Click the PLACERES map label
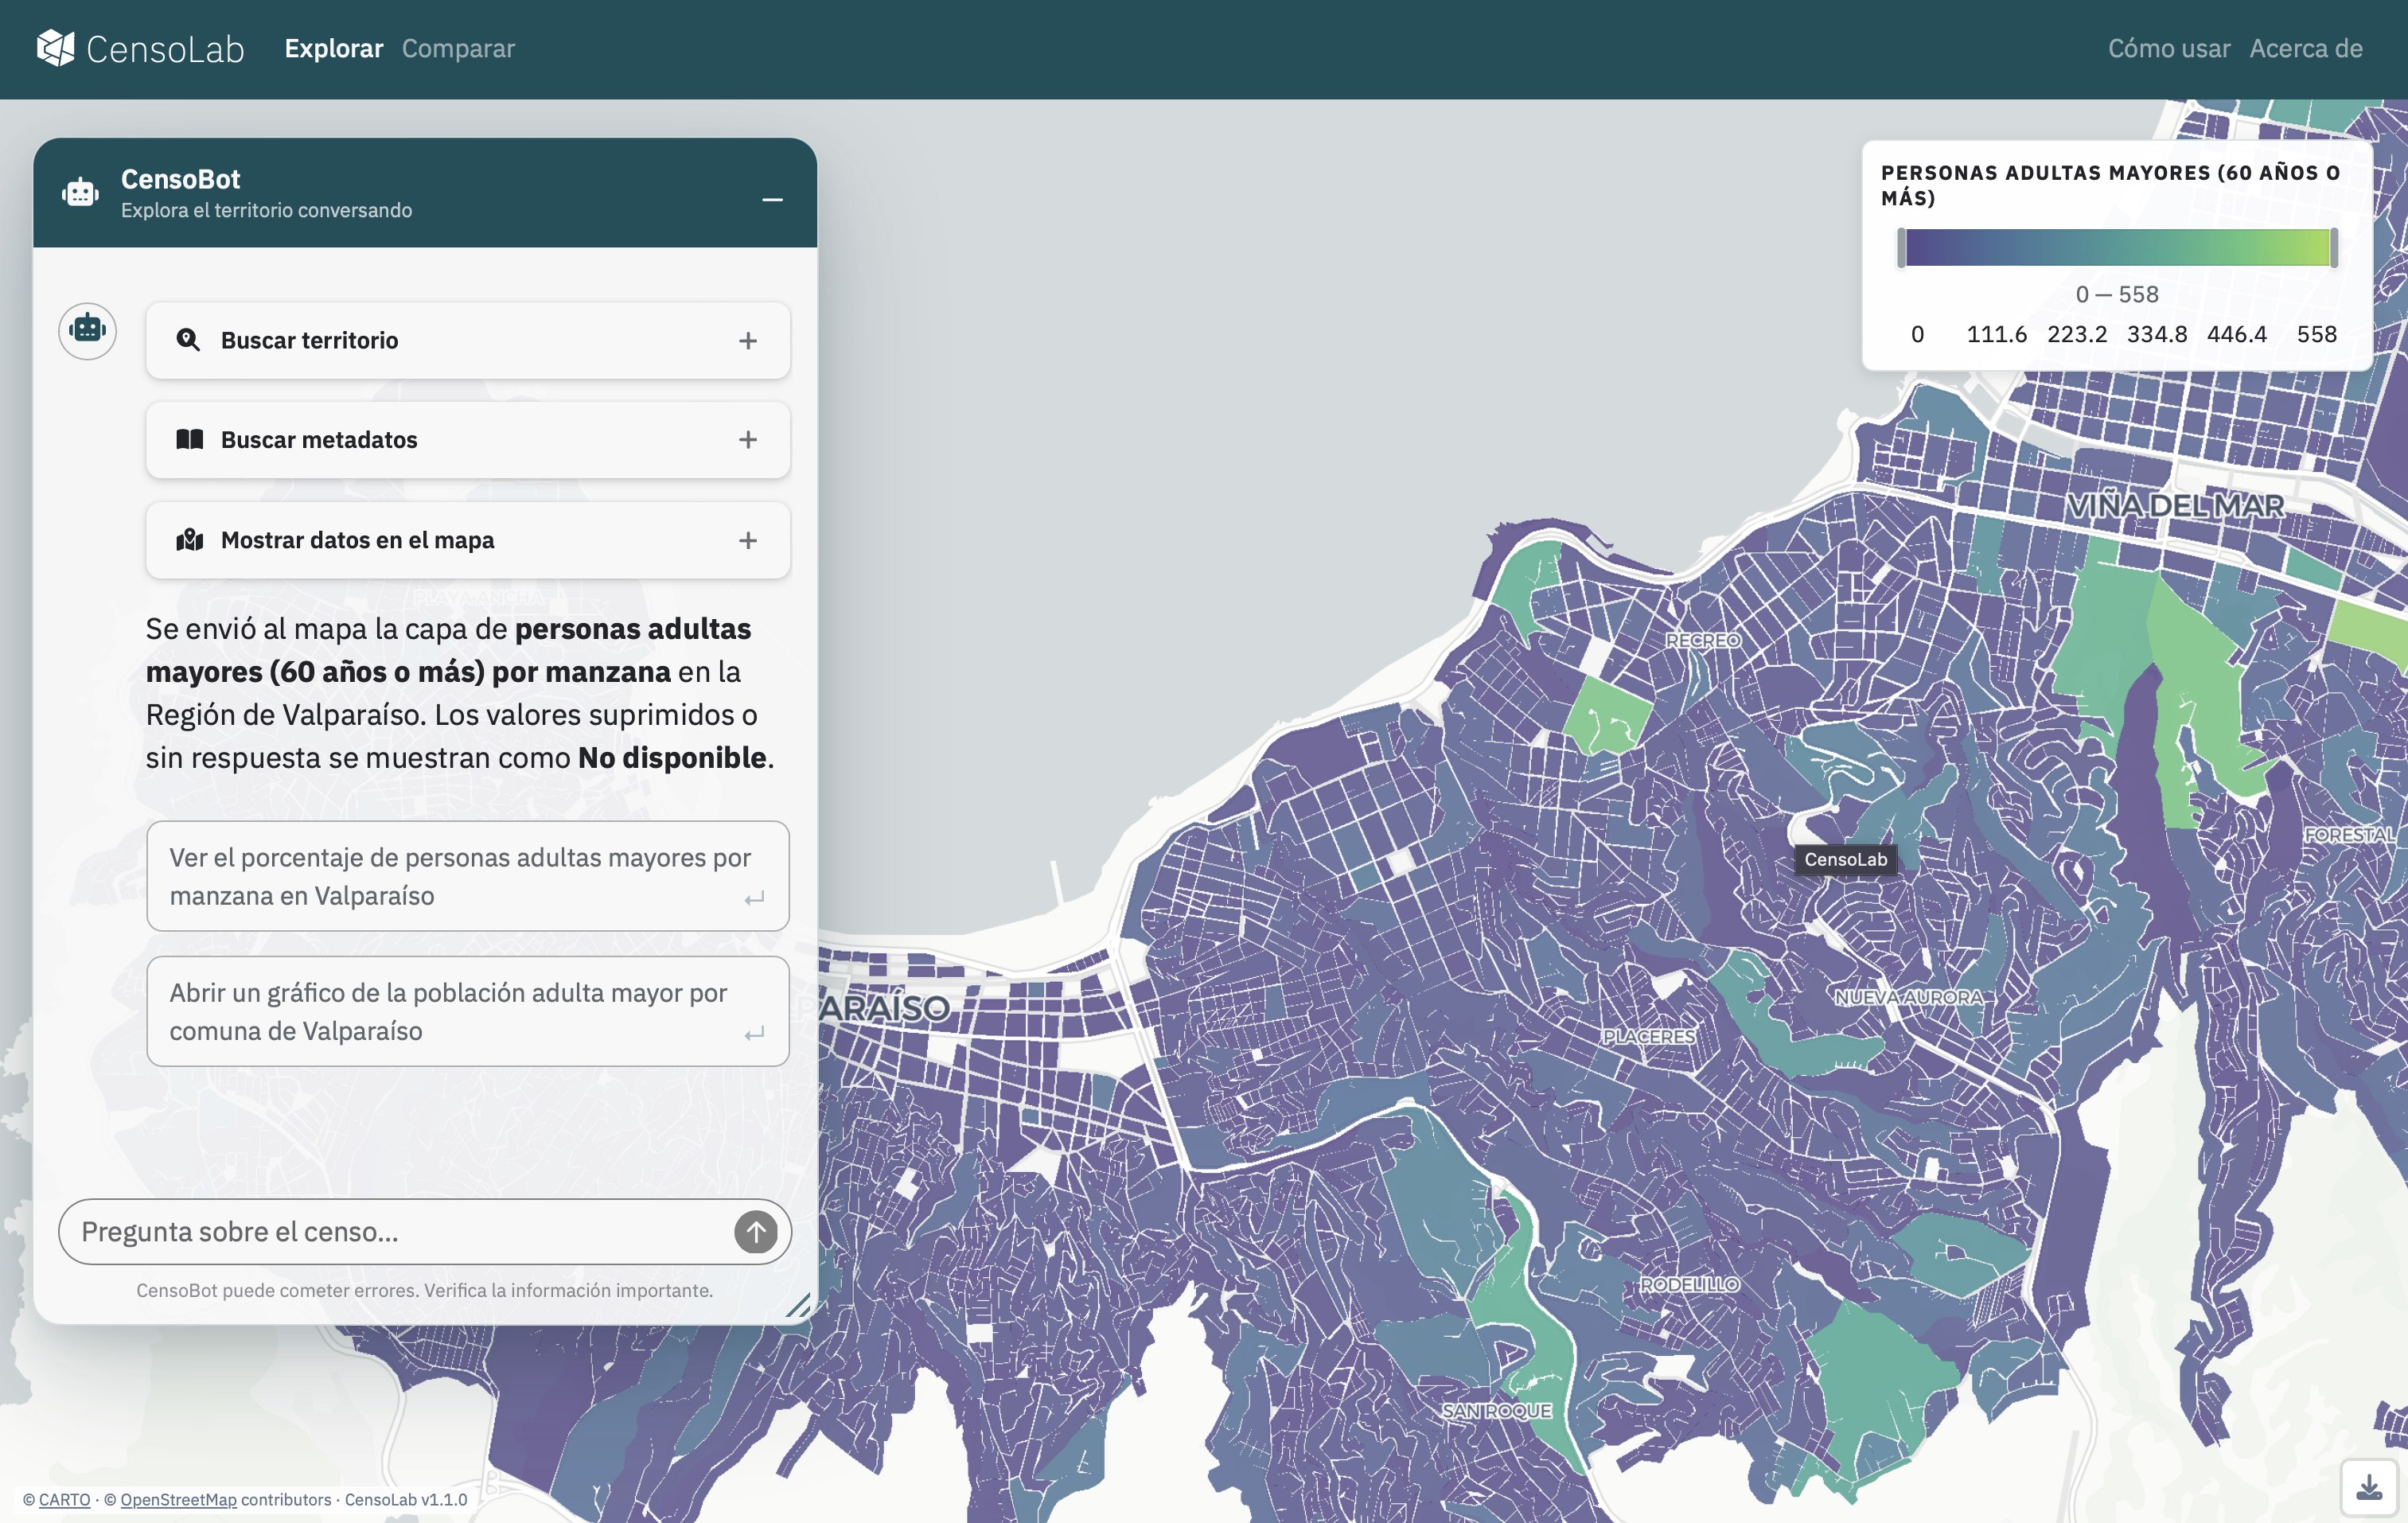Image resolution: width=2408 pixels, height=1523 pixels. 1649,1037
